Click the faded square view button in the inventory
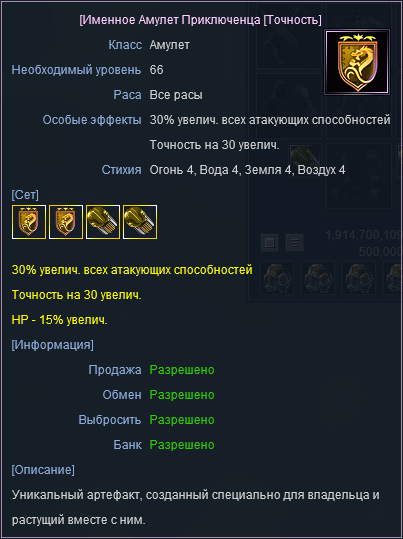 pyautogui.click(x=270, y=243)
